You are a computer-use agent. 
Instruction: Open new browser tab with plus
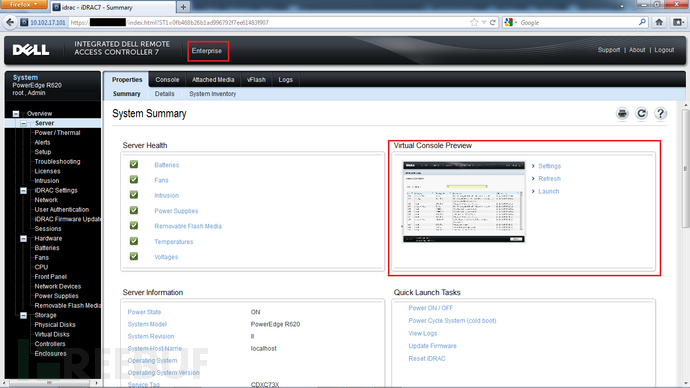coord(183,7)
